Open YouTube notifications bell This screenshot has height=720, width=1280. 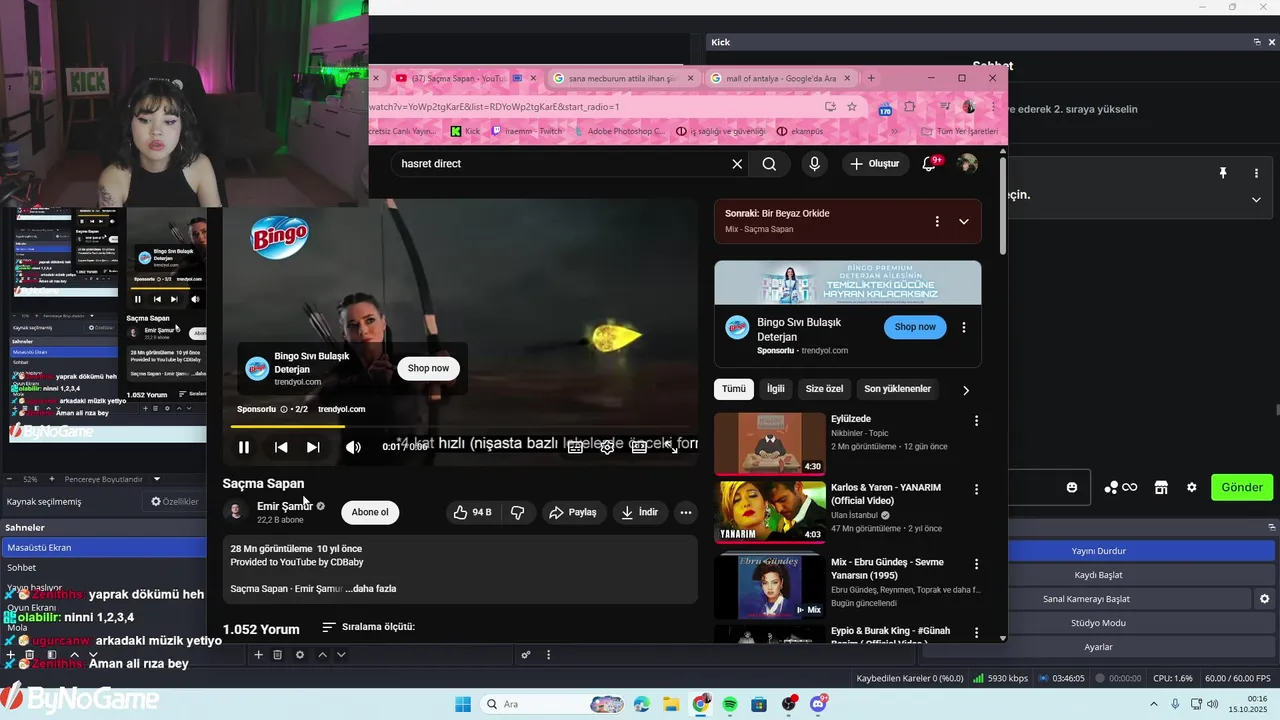(x=929, y=164)
